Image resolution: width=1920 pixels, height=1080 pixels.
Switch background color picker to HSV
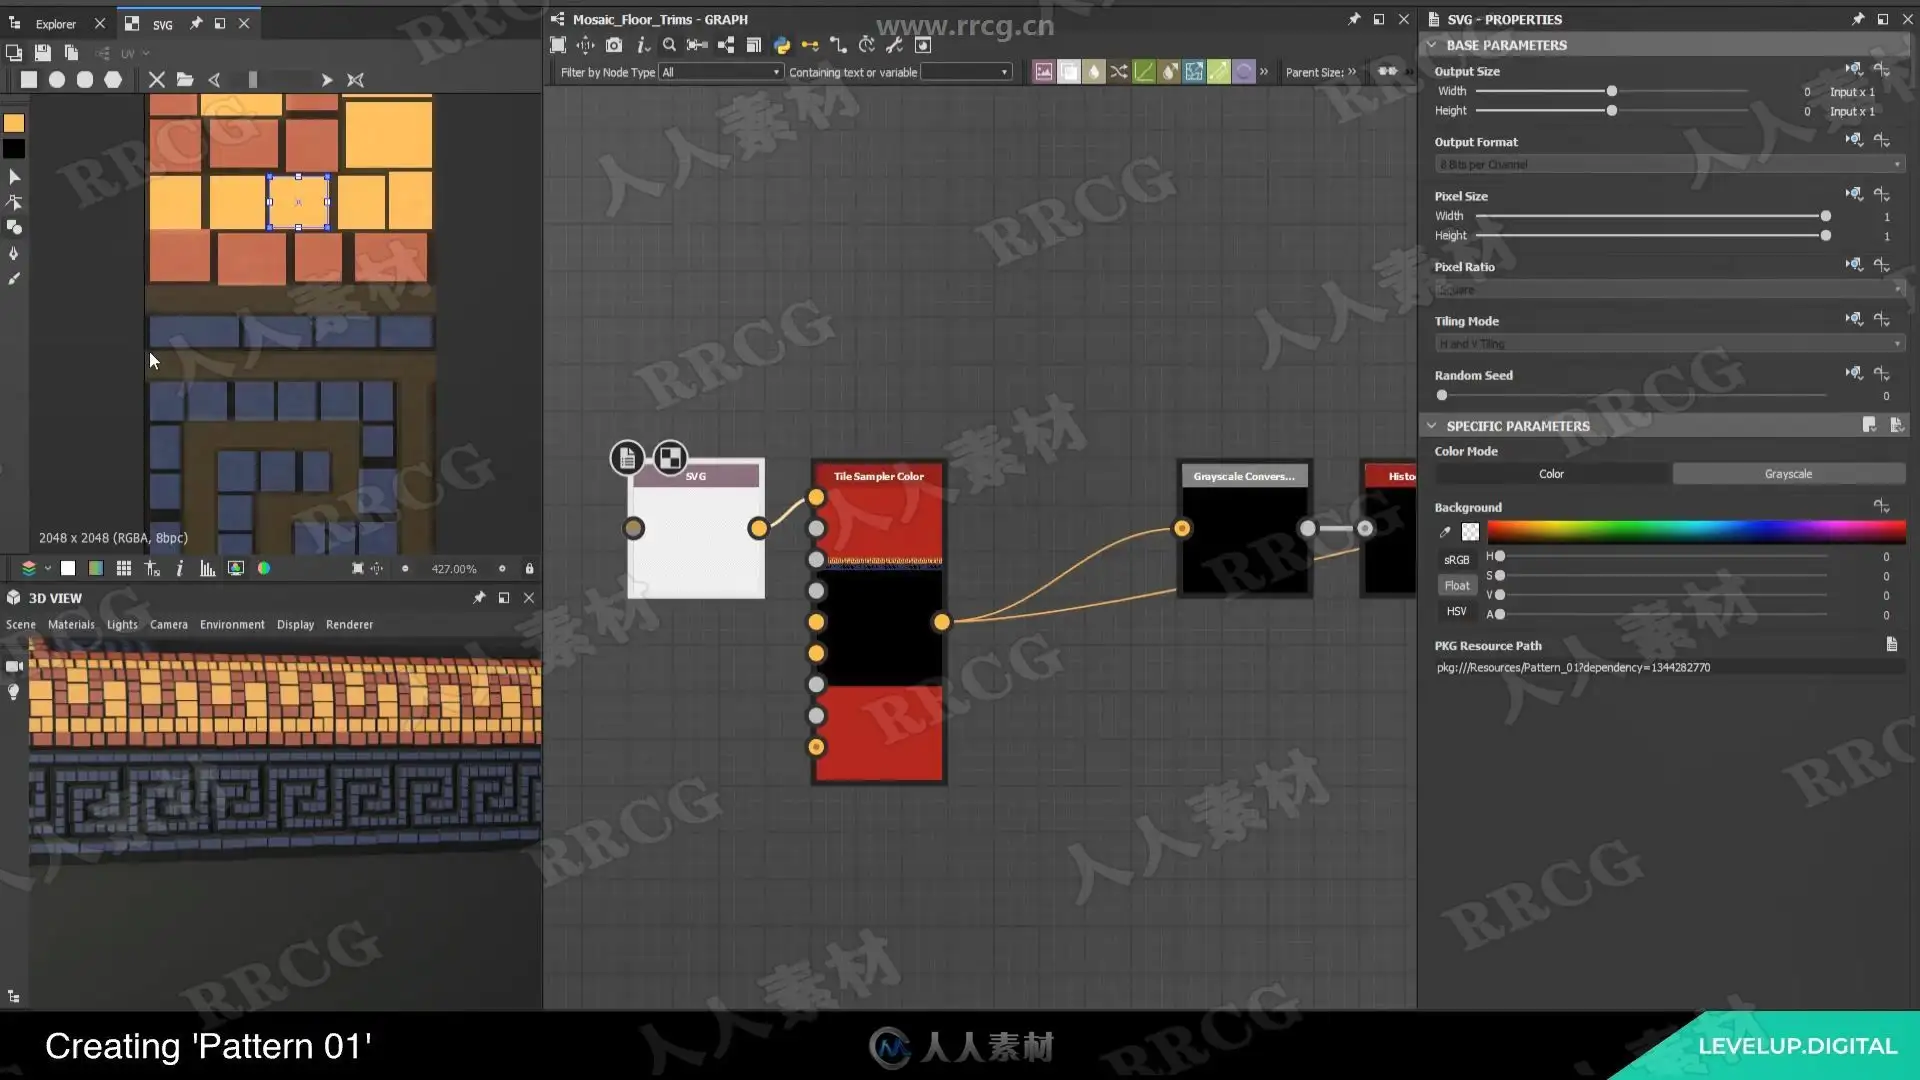(x=1457, y=612)
